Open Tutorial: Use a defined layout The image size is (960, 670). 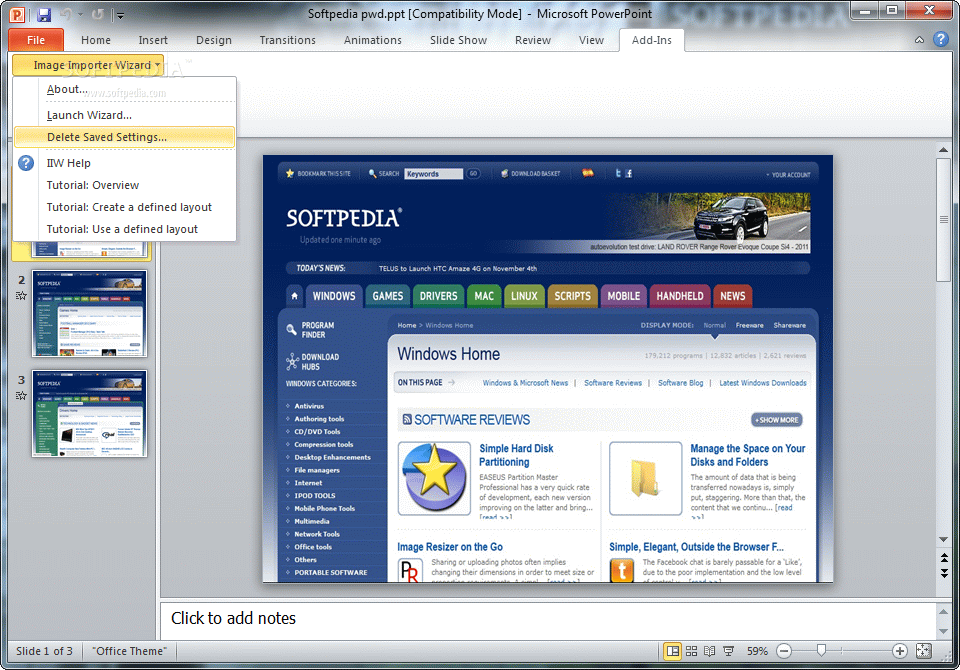125,229
